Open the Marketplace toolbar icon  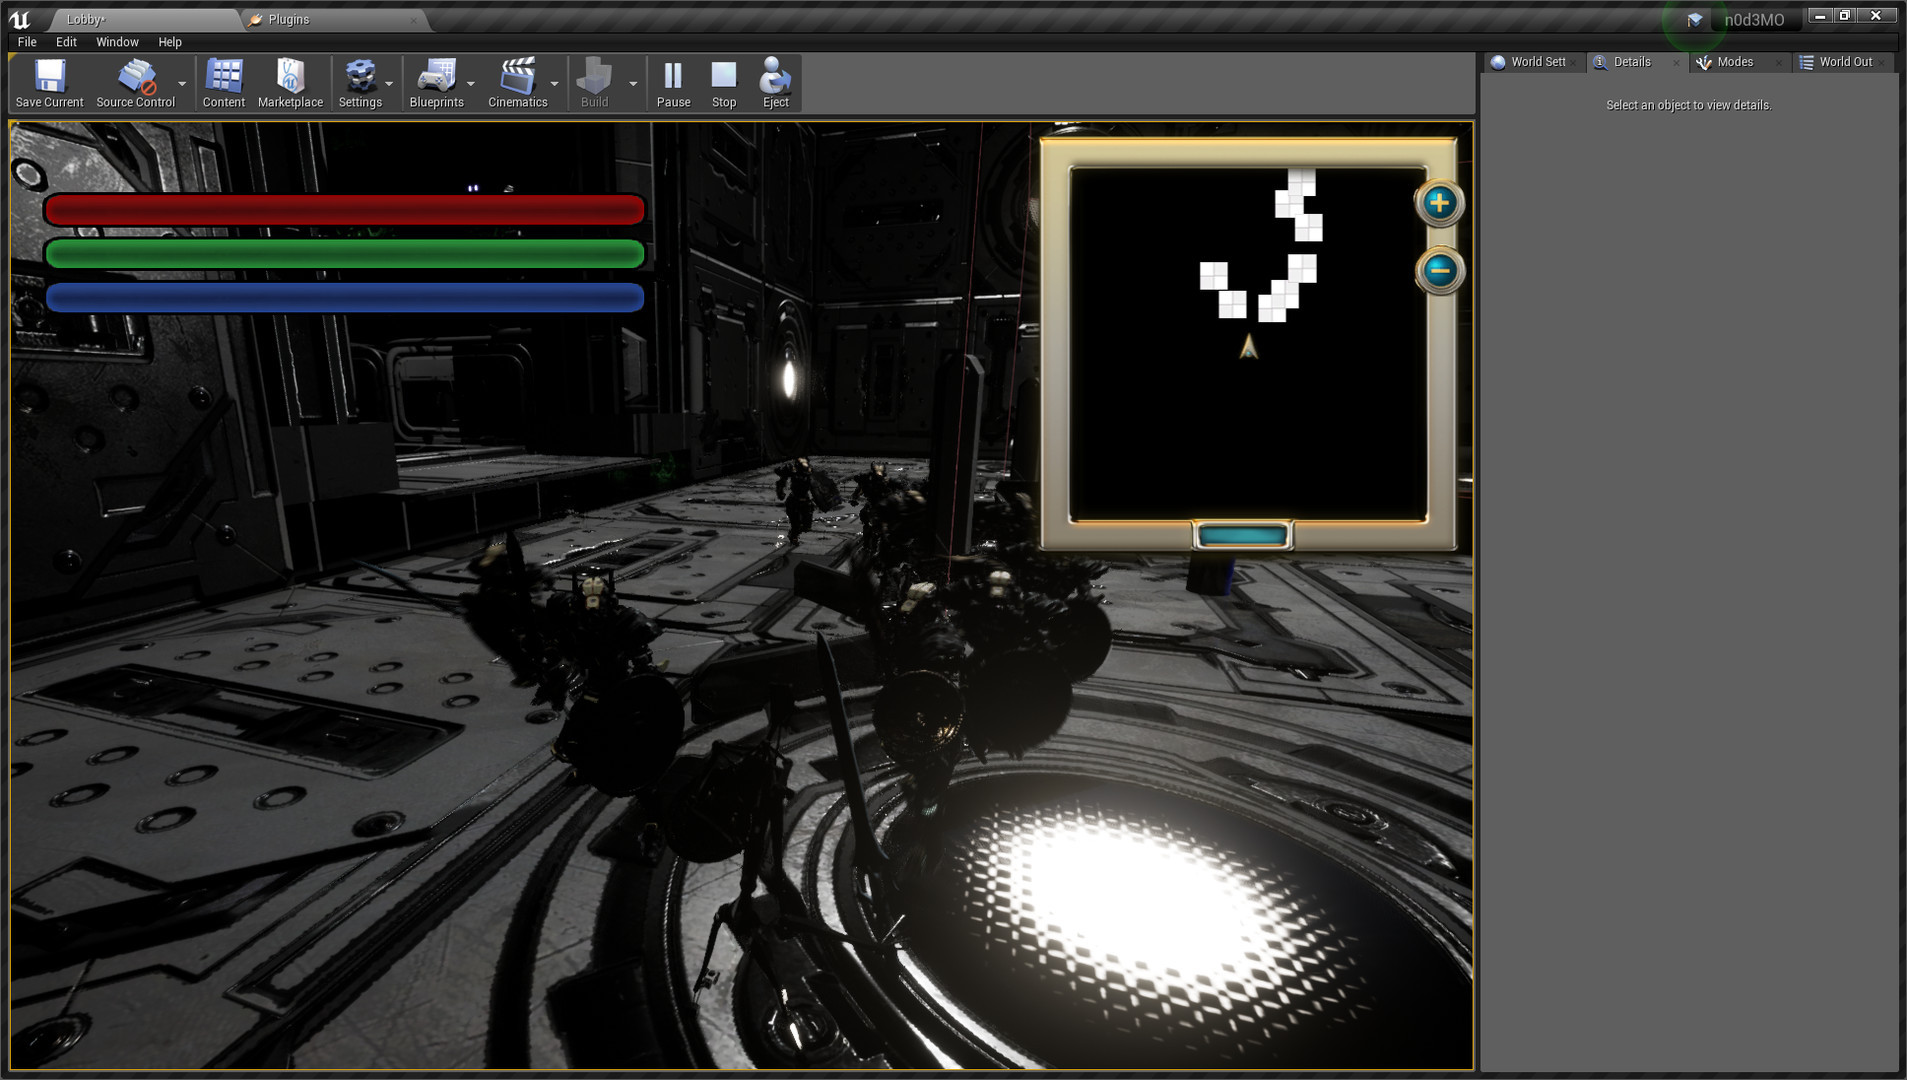tap(290, 83)
